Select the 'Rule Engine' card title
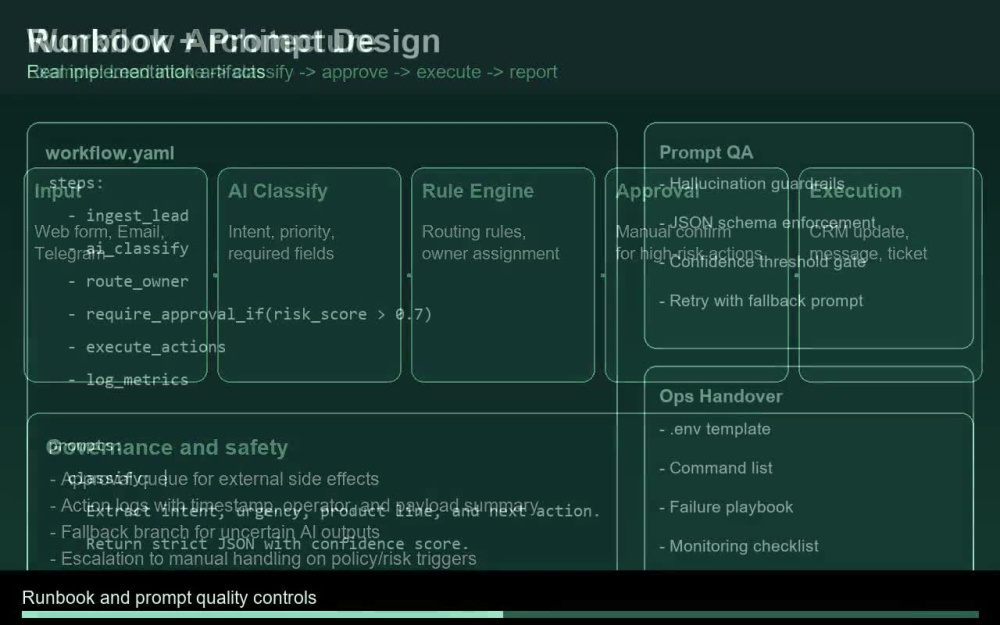The height and width of the screenshot is (625, 1000). (x=478, y=191)
